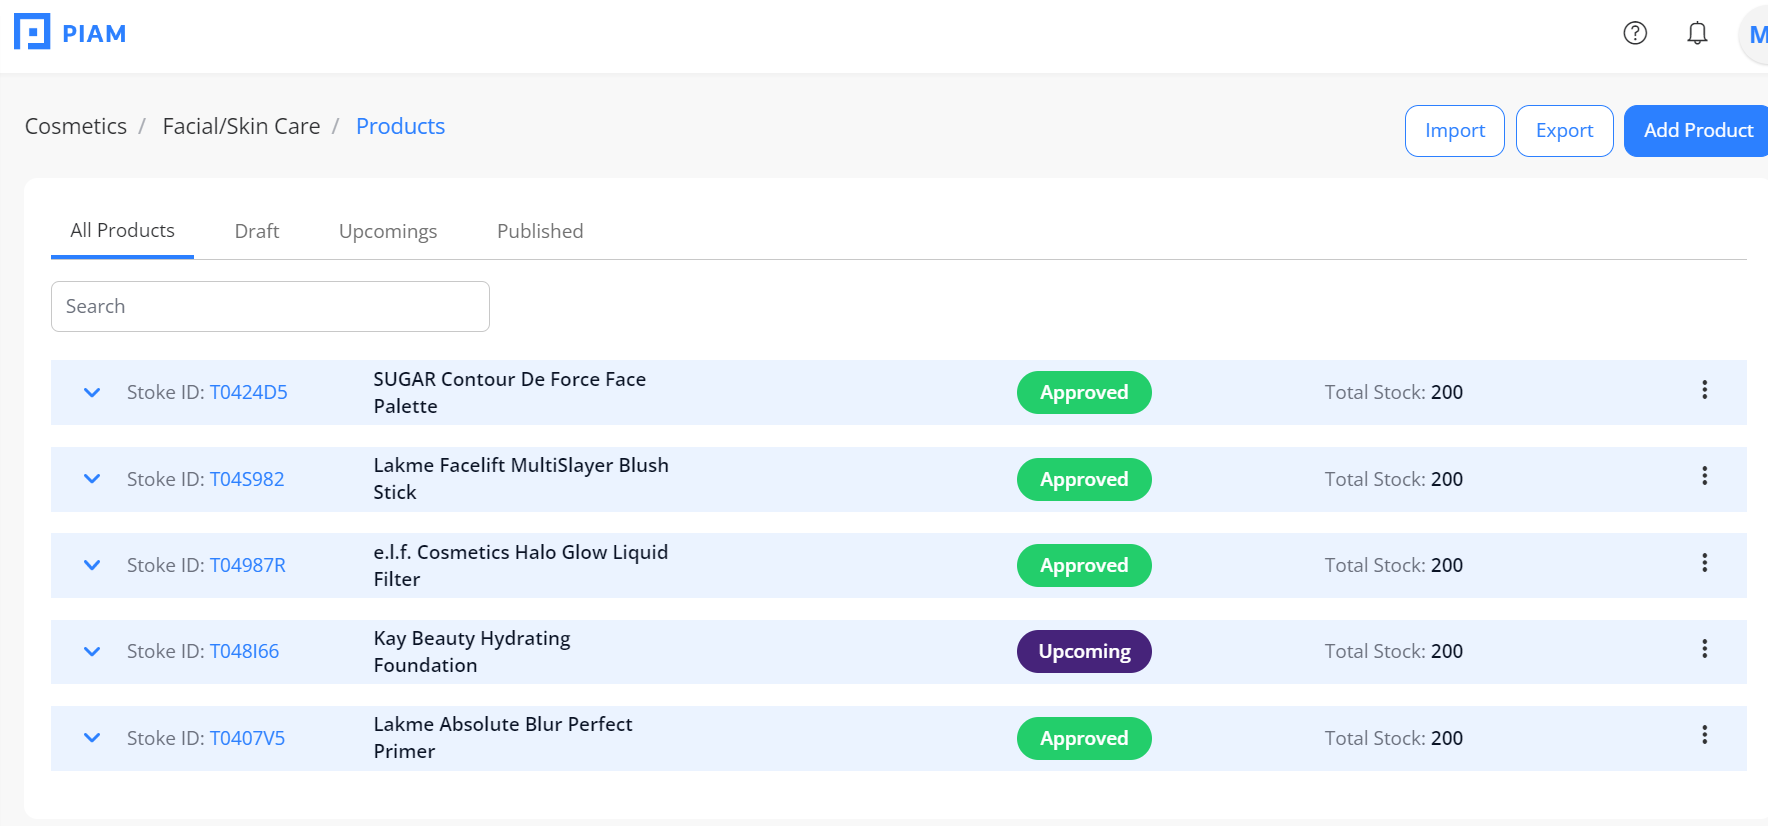Image resolution: width=1768 pixels, height=826 pixels.
Task: Open kebab menu for e.l.f. Cosmetics row
Action: coord(1705,563)
